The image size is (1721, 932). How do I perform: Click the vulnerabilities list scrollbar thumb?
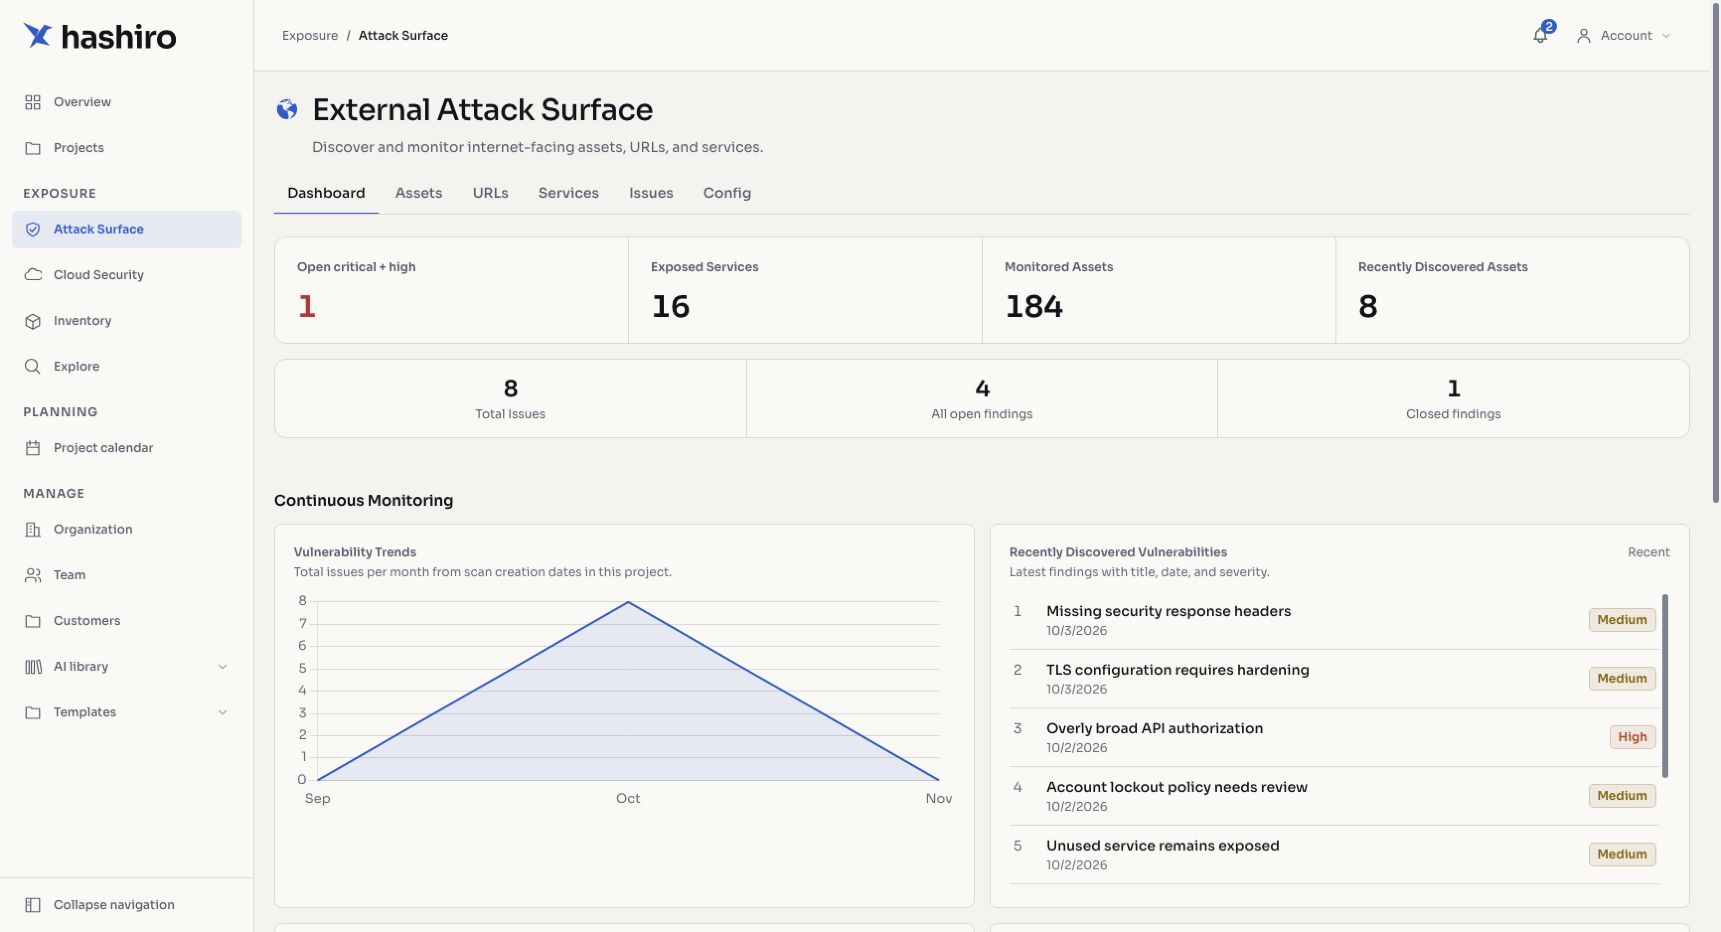point(1665,685)
